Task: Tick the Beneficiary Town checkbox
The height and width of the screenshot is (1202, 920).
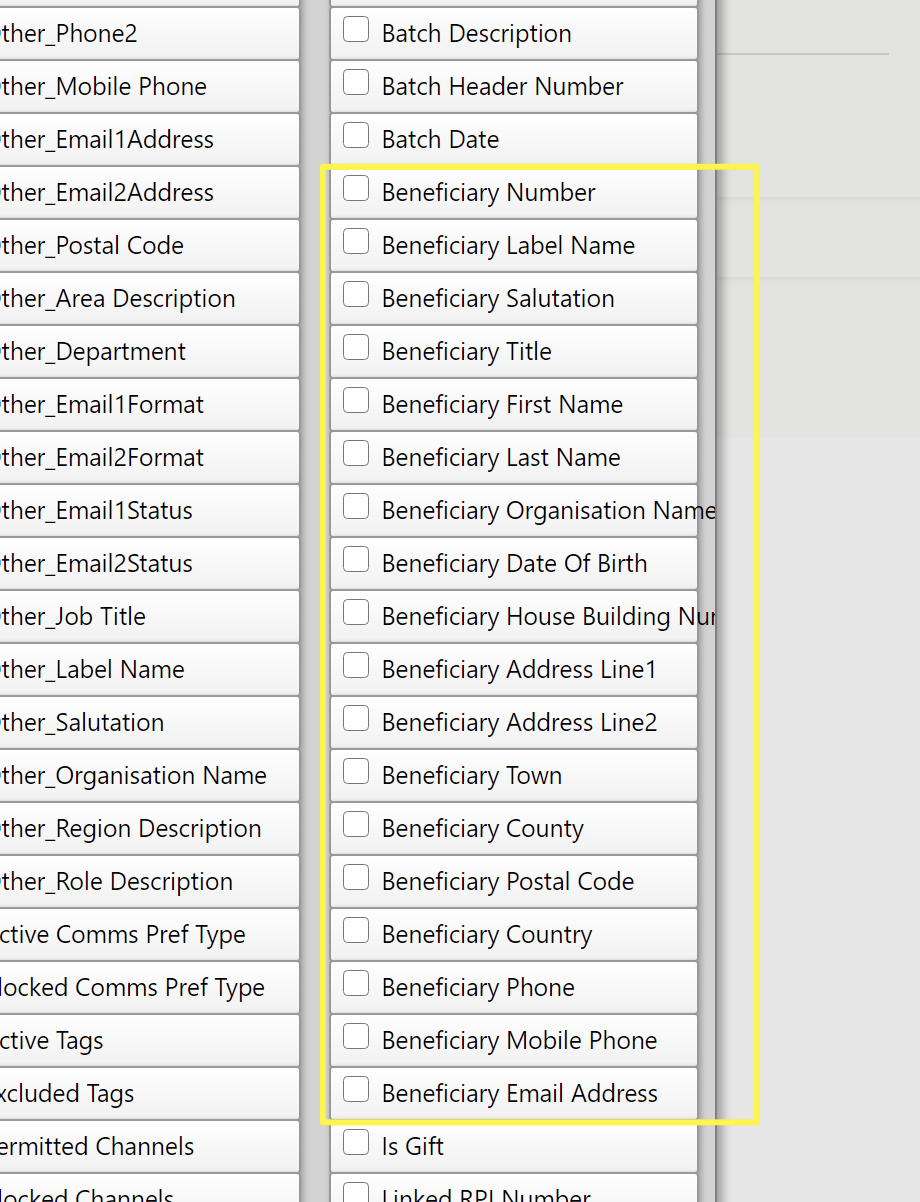Action: point(356,772)
